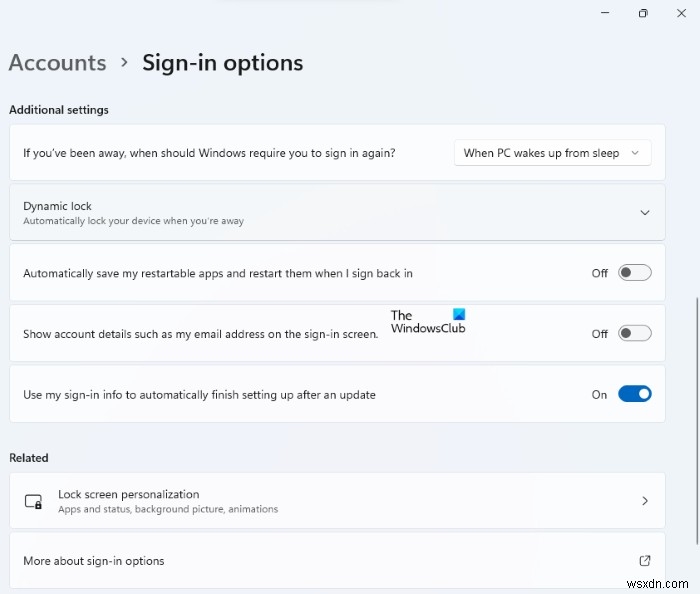
Task: Click the Sign-in options page title
Action: (223, 63)
